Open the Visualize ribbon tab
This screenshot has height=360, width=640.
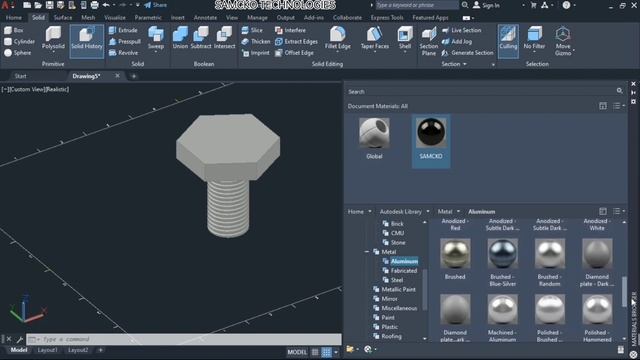click(115, 18)
